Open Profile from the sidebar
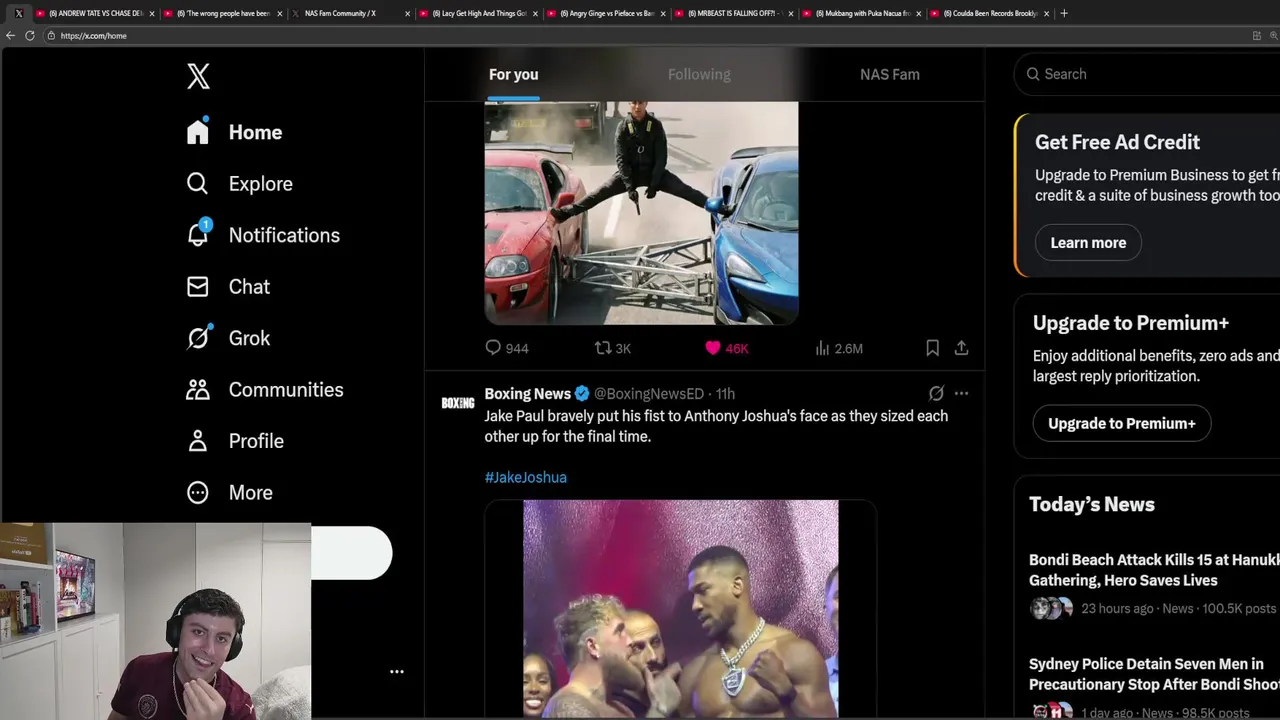This screenshot has height=720, width=1280. (235, 441)
